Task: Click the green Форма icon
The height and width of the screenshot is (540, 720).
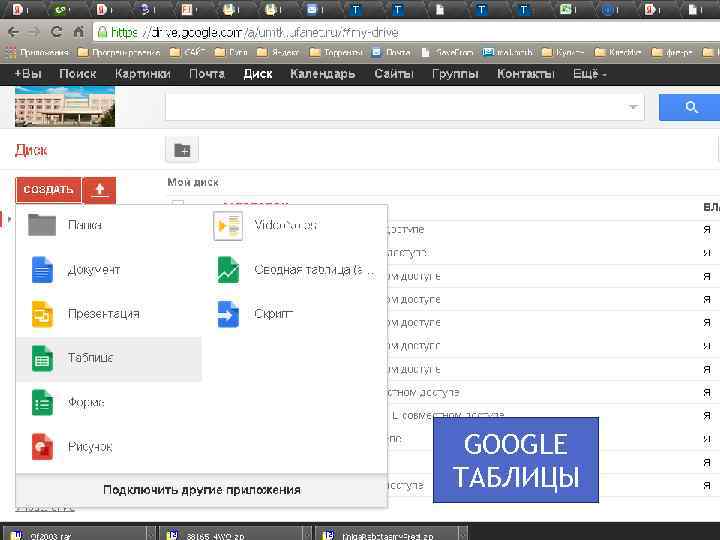Action: (x=42, y=403)
